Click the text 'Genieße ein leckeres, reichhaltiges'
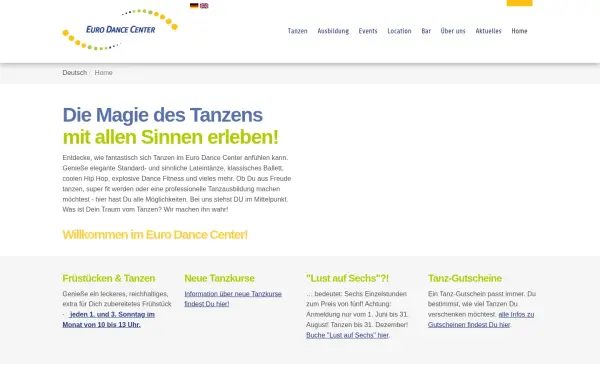 [x=115, y=294]
